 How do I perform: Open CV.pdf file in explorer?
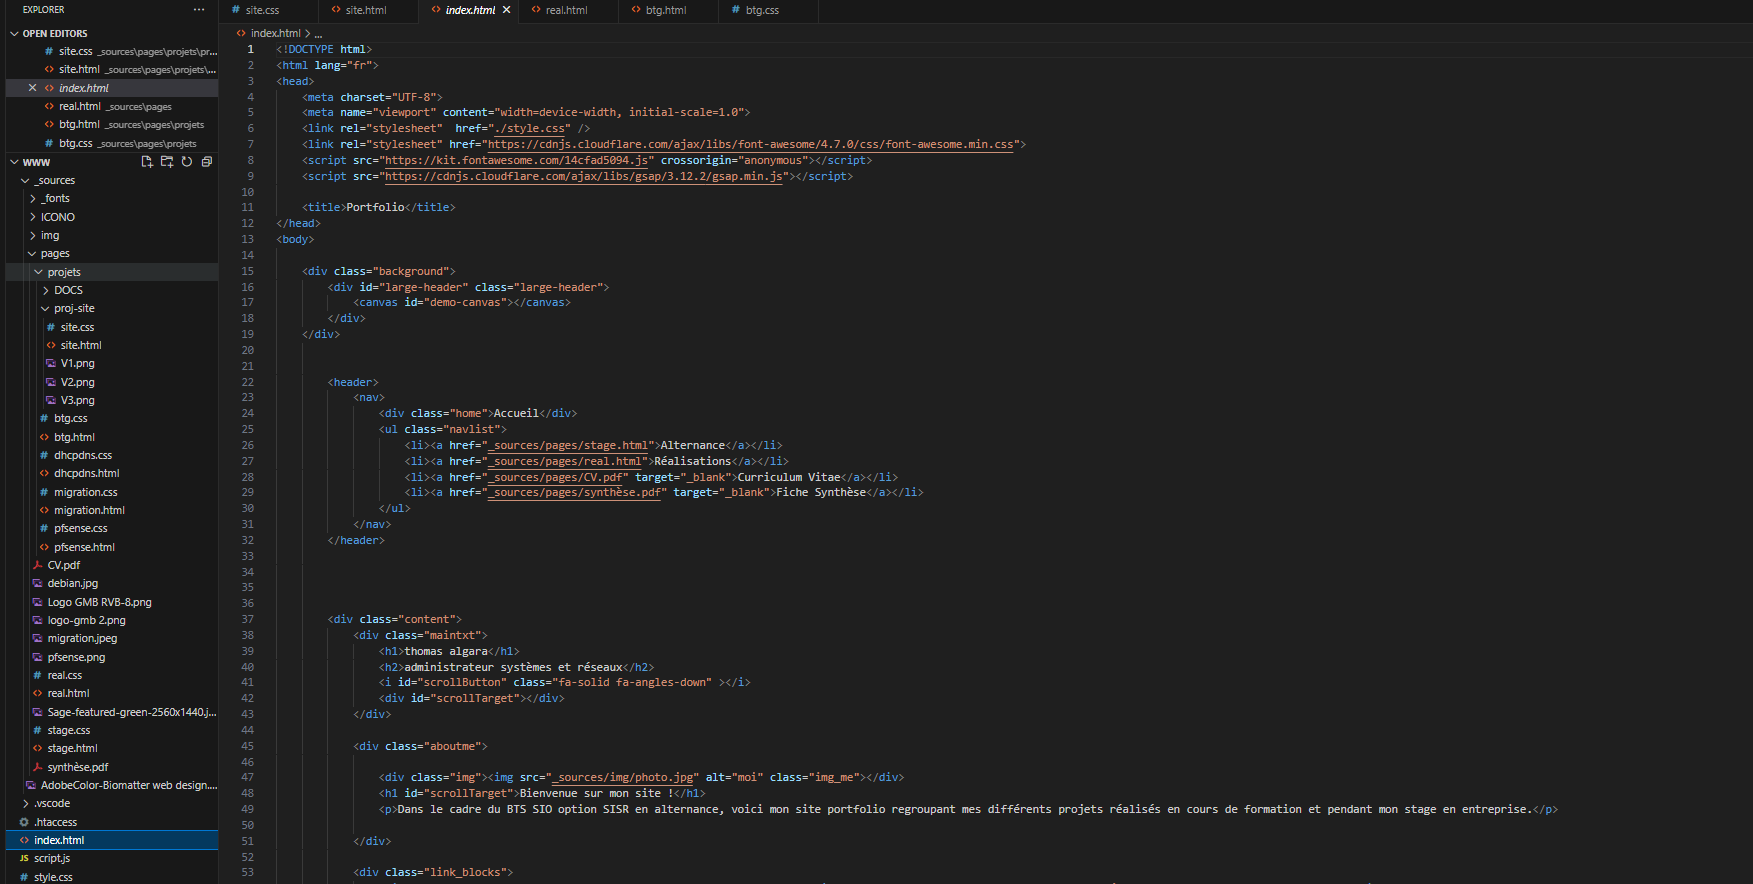click(x=63, y=565)
